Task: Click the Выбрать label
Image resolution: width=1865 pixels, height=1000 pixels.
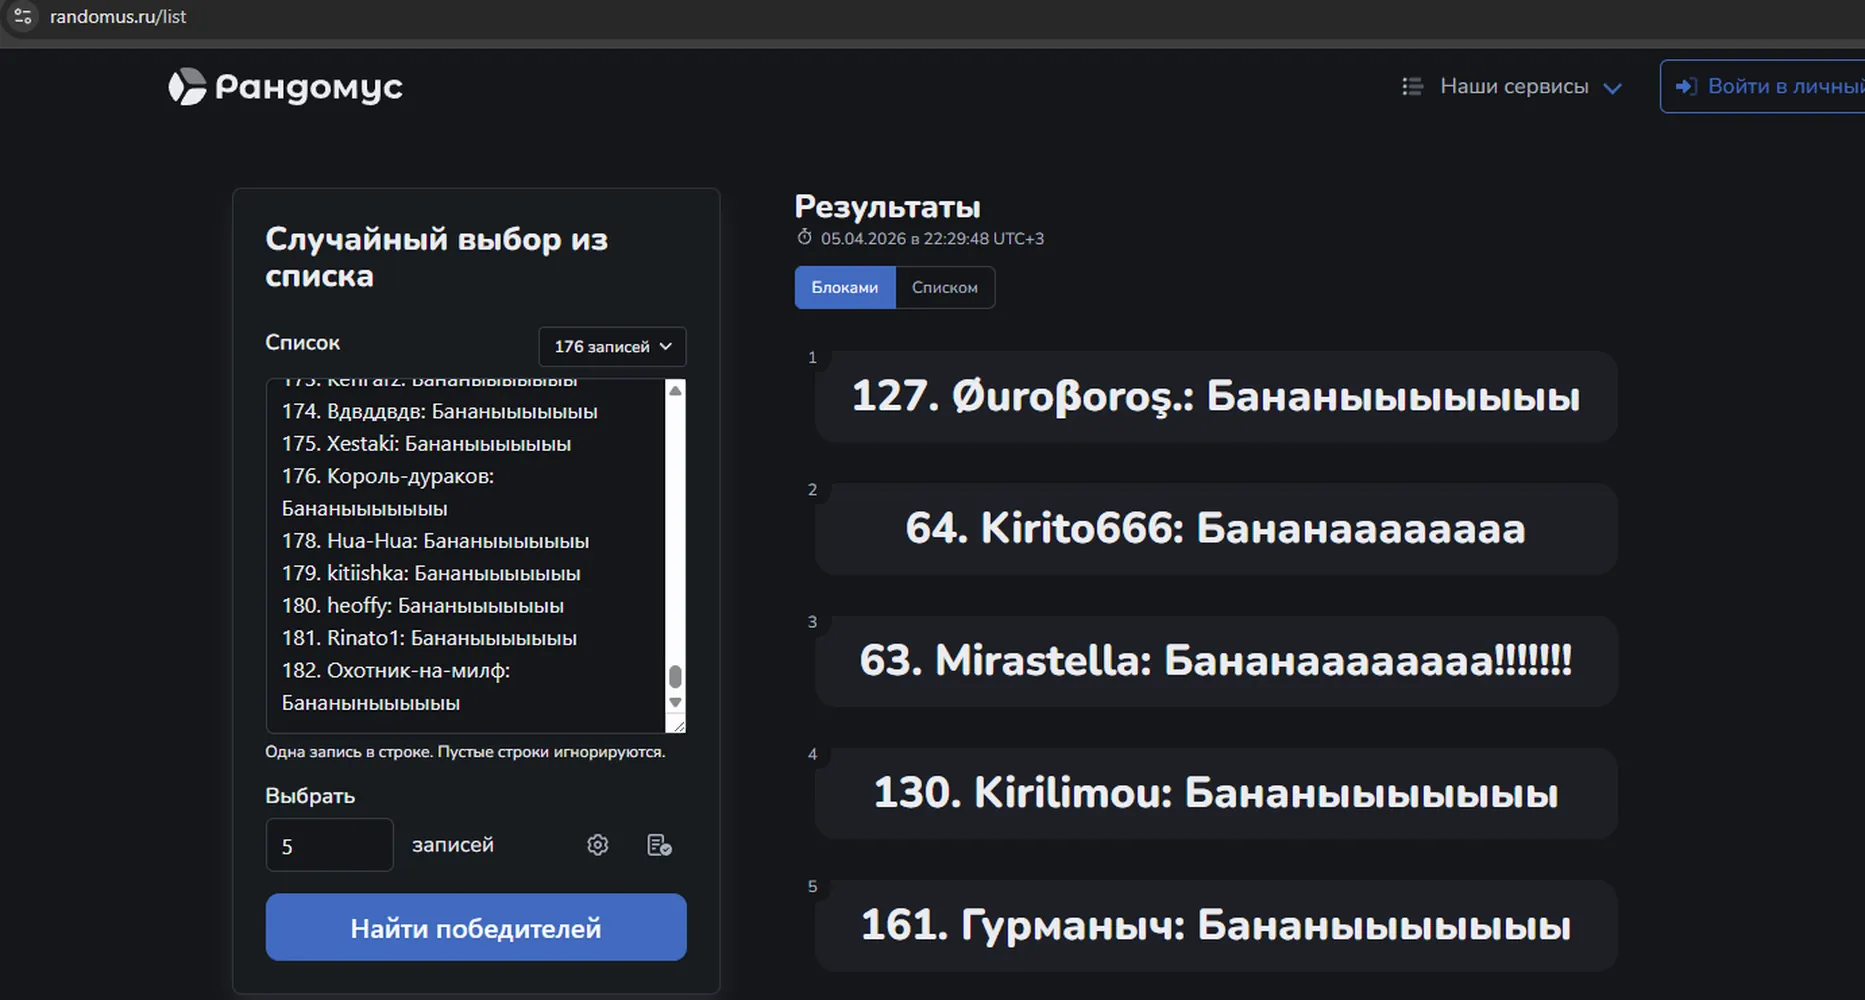Action: point(310,796)
